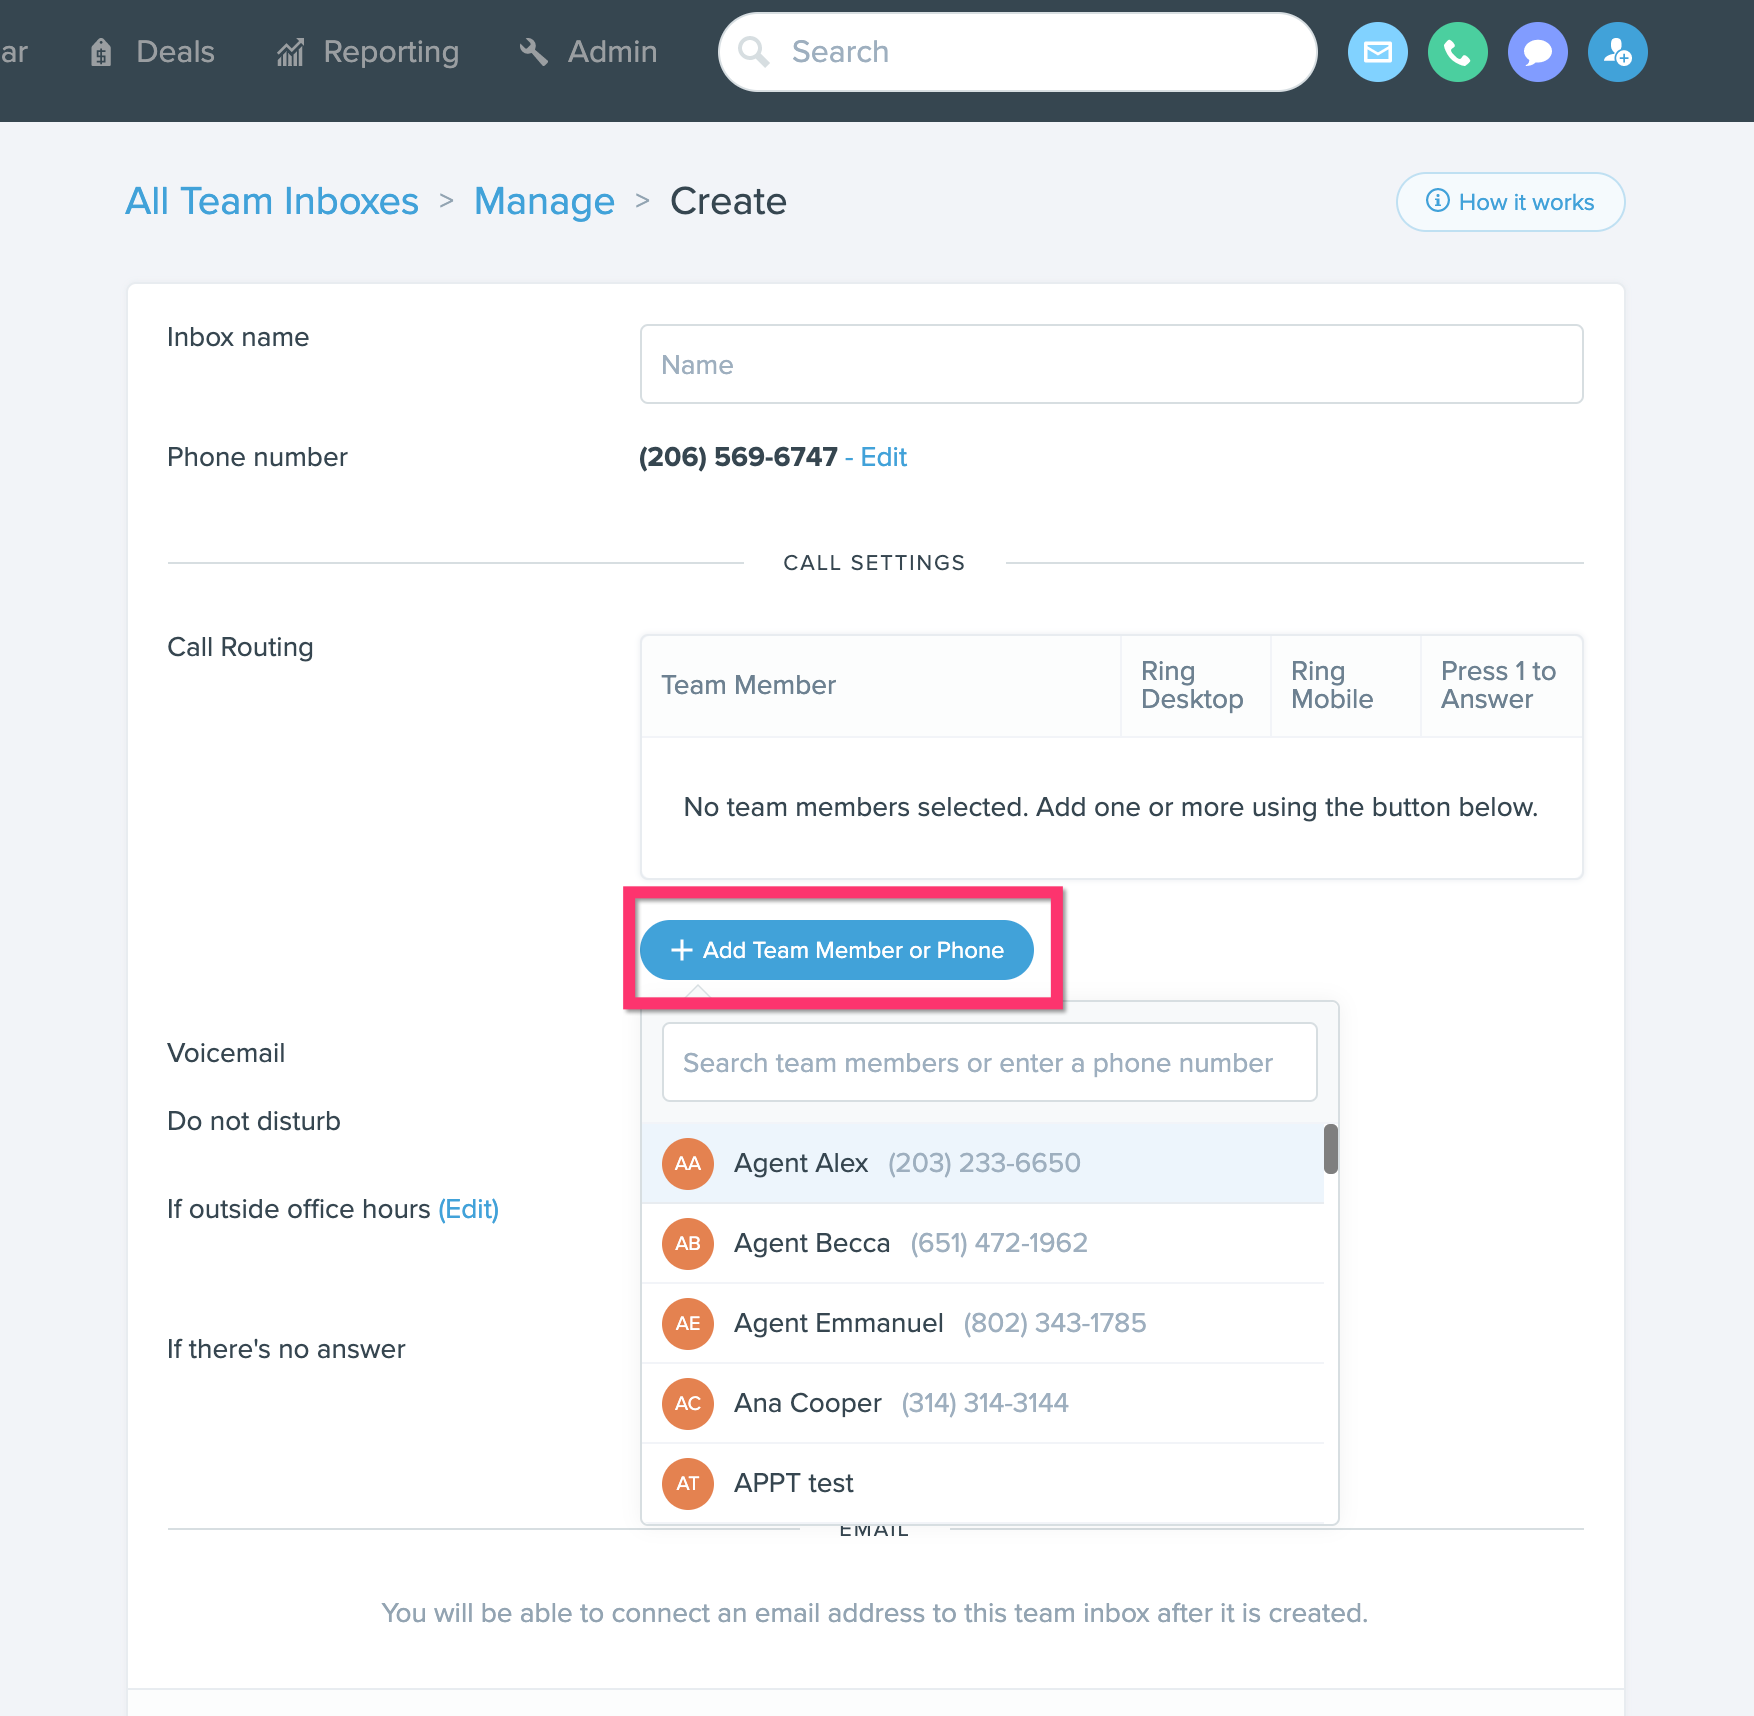Open the Reporting menu

pyautogui.click(x=368, y=52)
